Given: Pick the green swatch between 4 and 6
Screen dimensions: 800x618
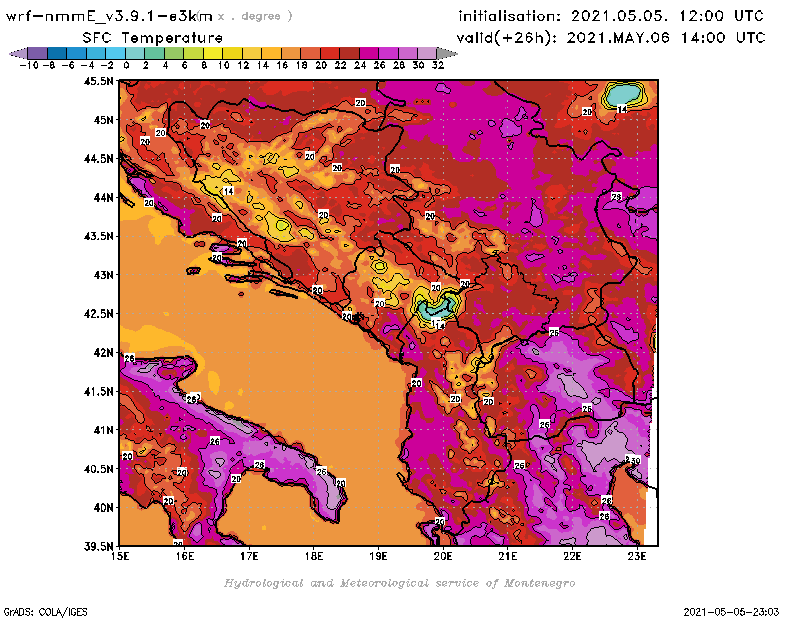Looking at the screenshot, I should click(x=173, y=53).
